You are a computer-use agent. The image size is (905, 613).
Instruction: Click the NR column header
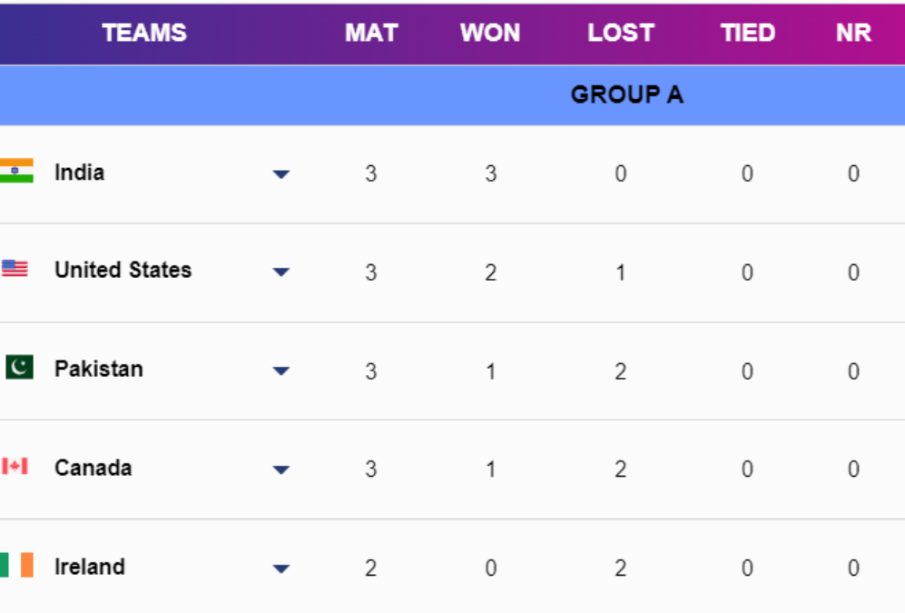pos(853,33)
